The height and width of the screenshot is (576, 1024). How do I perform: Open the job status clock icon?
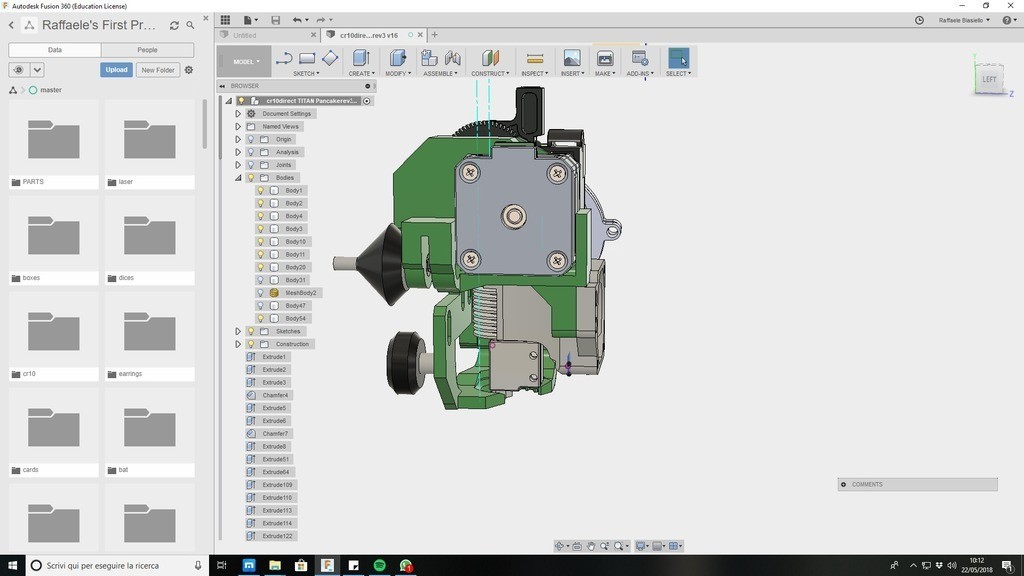click(919, 20)
